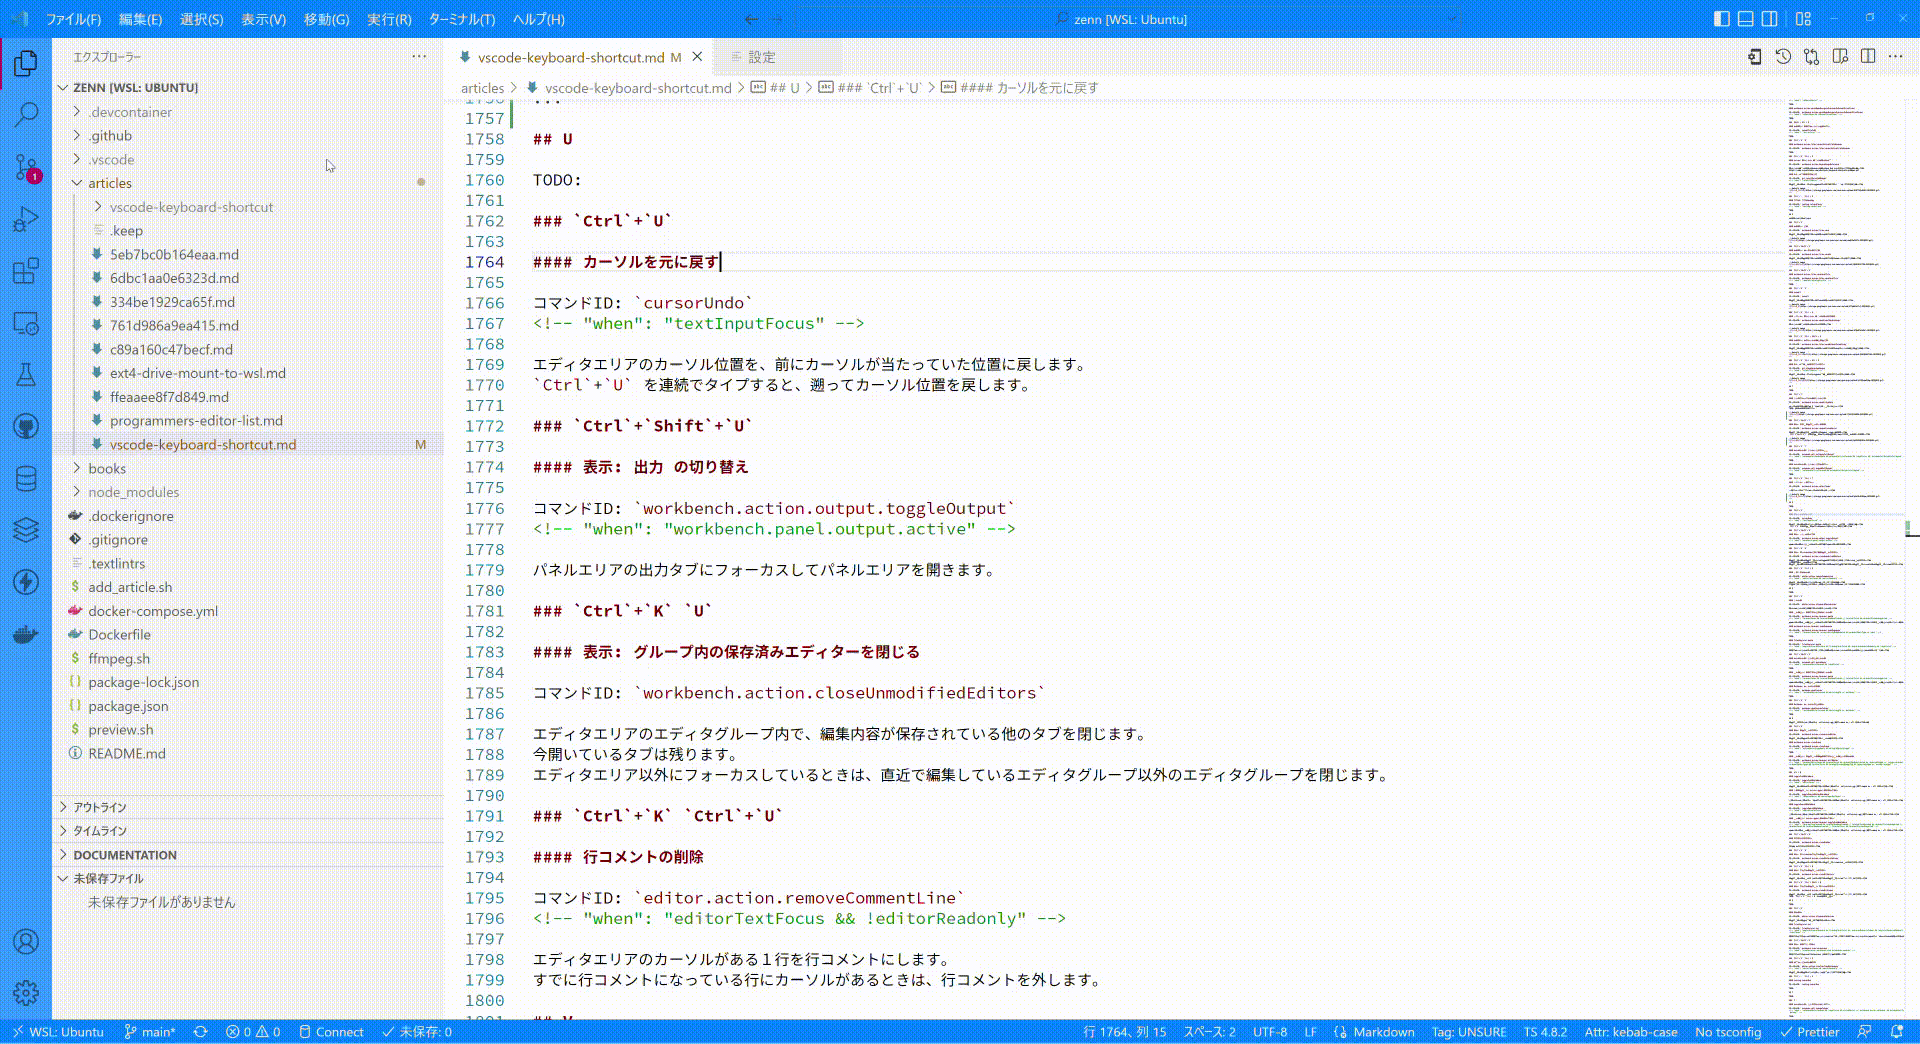This screenshot has width=1920, height=1044.
Task: Collapse the articles folder
Action: (x=248, y=184)
